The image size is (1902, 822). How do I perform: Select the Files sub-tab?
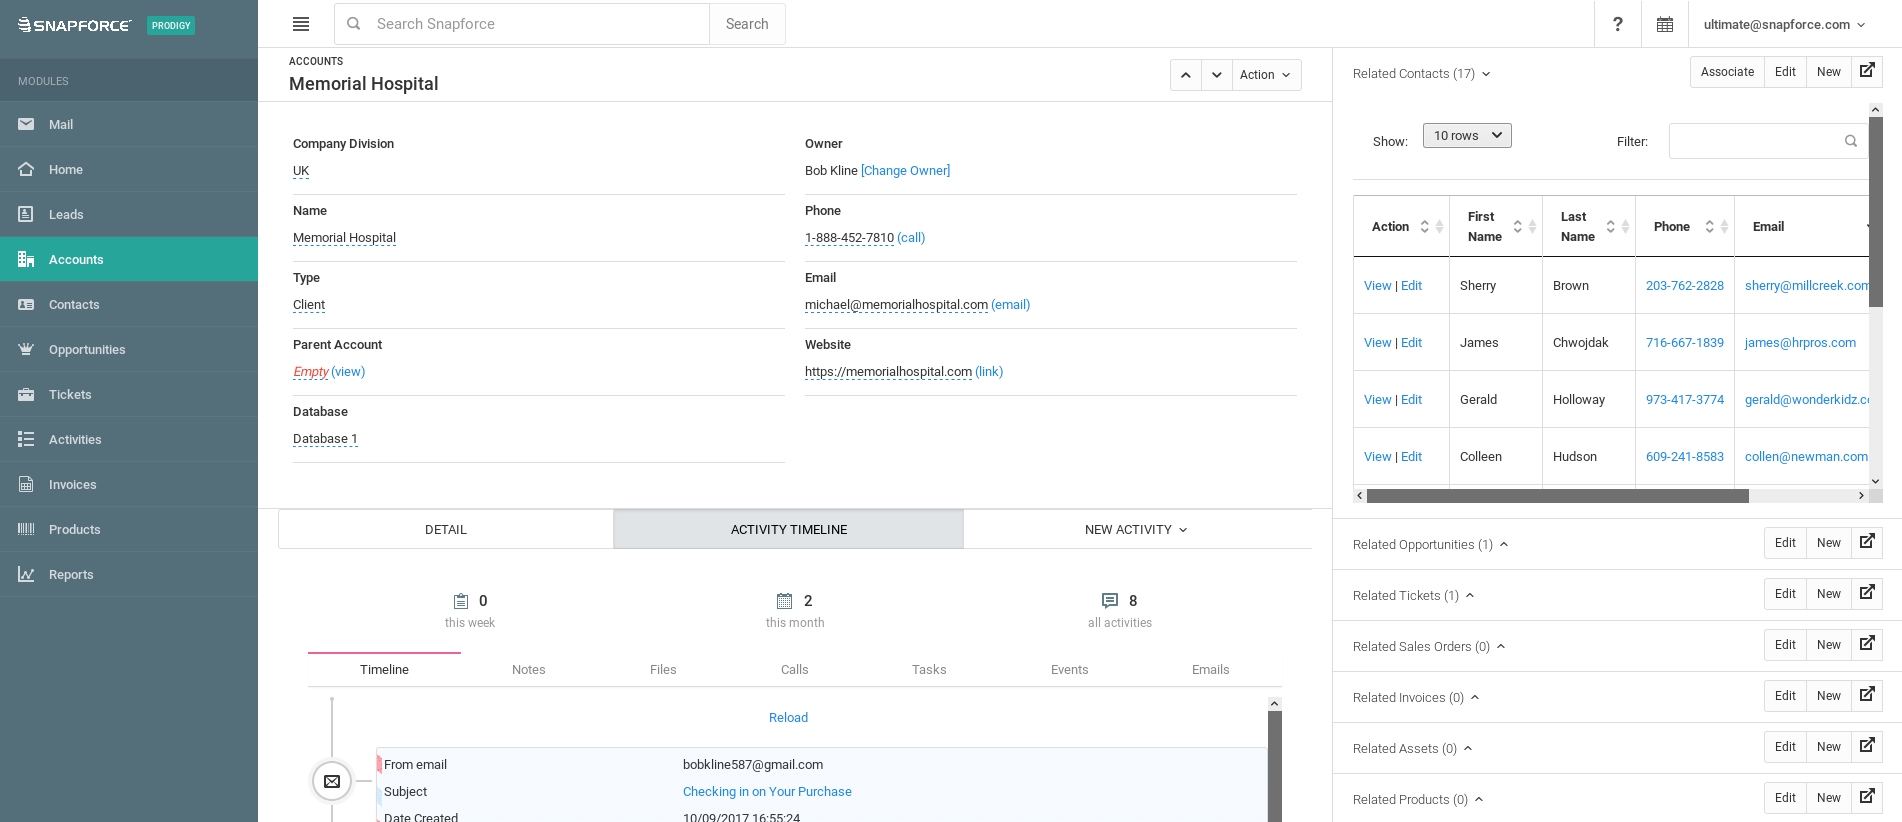[x=663, y=670]
